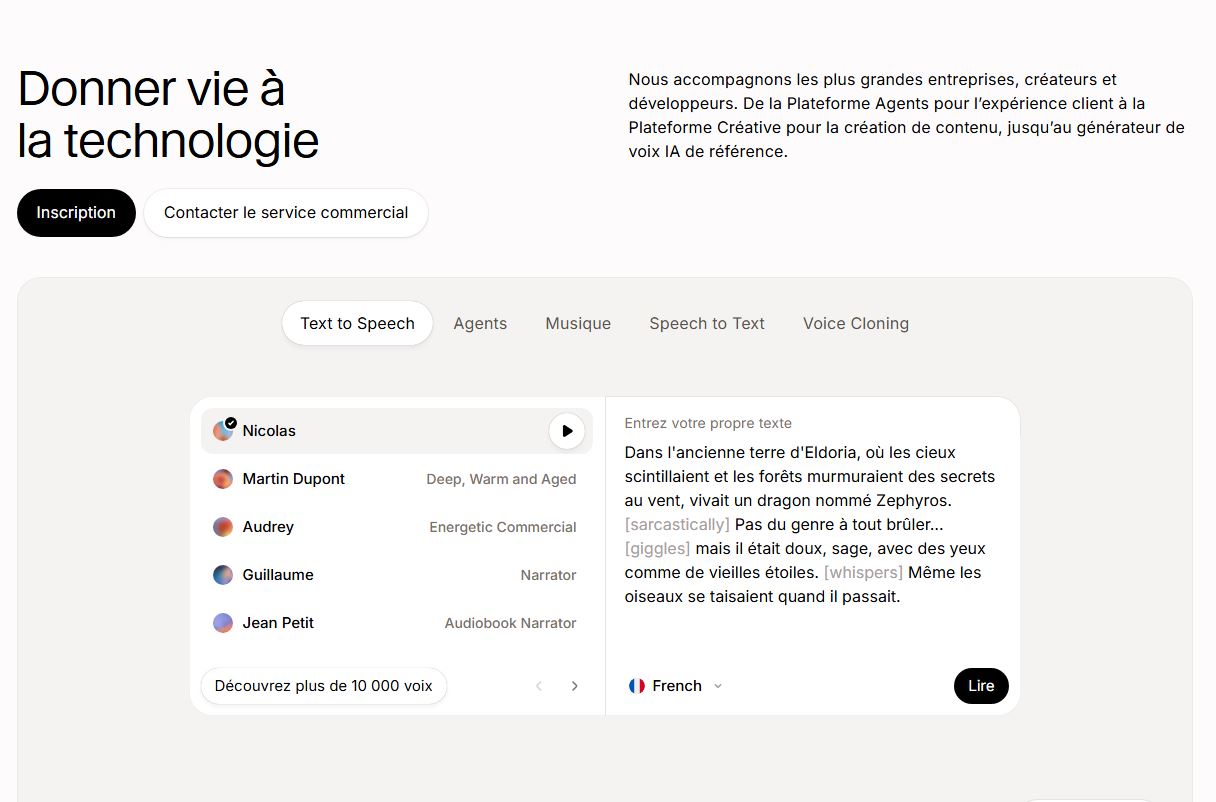Click Guillaume's voice avatar icon

(223, 575)
